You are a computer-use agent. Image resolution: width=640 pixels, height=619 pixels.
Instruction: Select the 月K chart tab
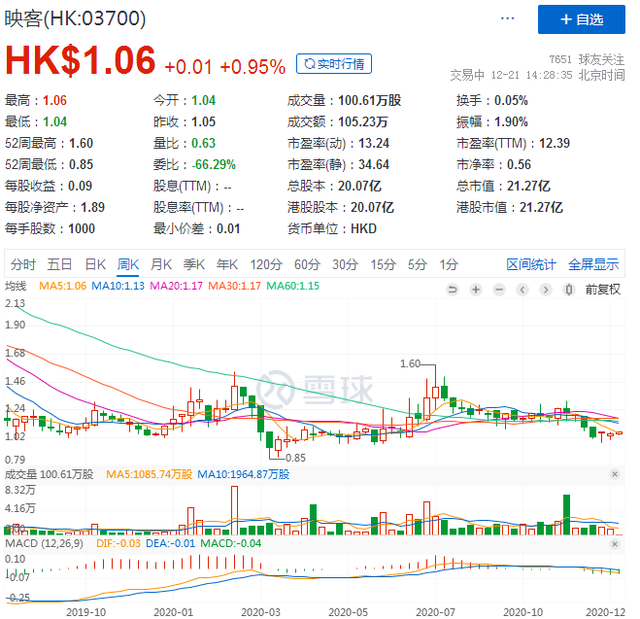pyautogui.click(x=161, y=264)
